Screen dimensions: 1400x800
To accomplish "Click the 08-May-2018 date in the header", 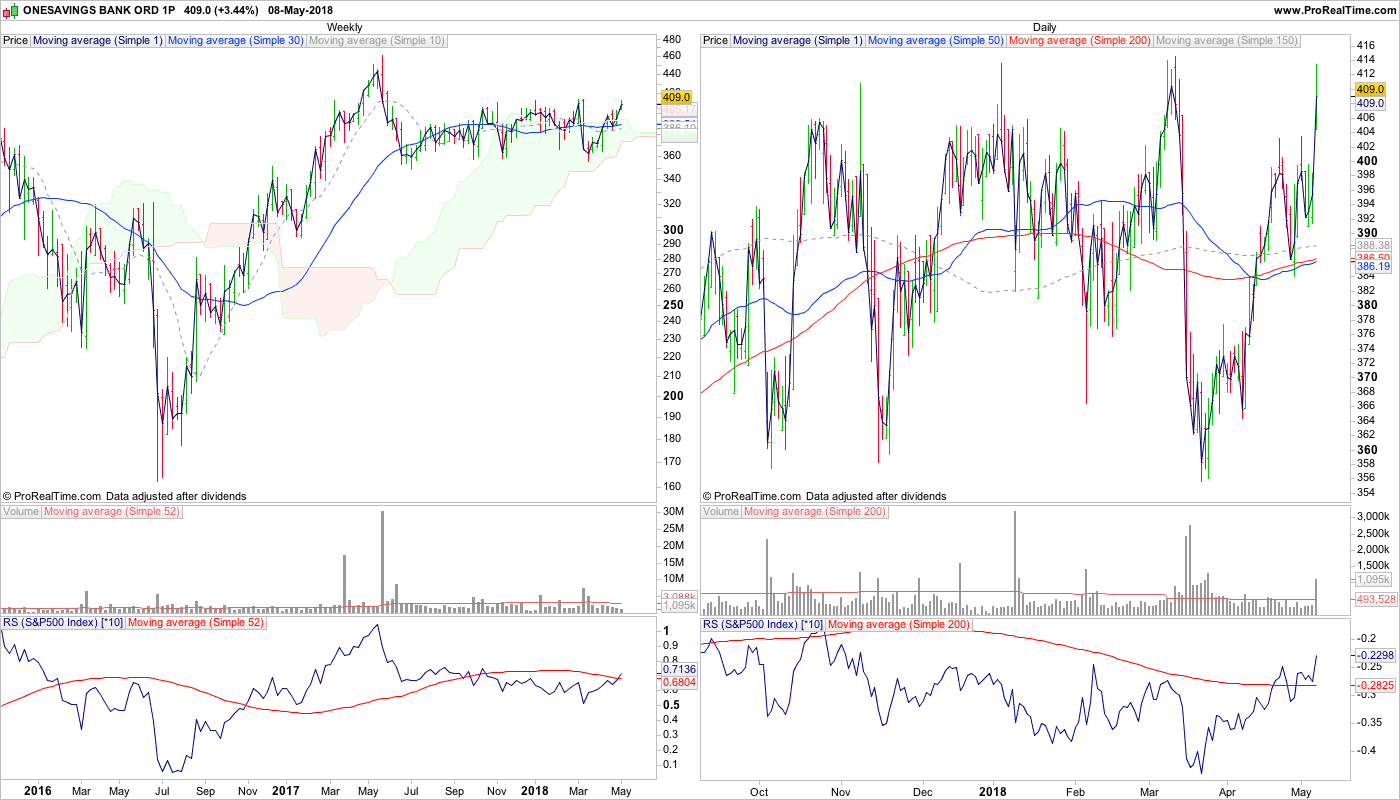I will click(x=300, y=10).
